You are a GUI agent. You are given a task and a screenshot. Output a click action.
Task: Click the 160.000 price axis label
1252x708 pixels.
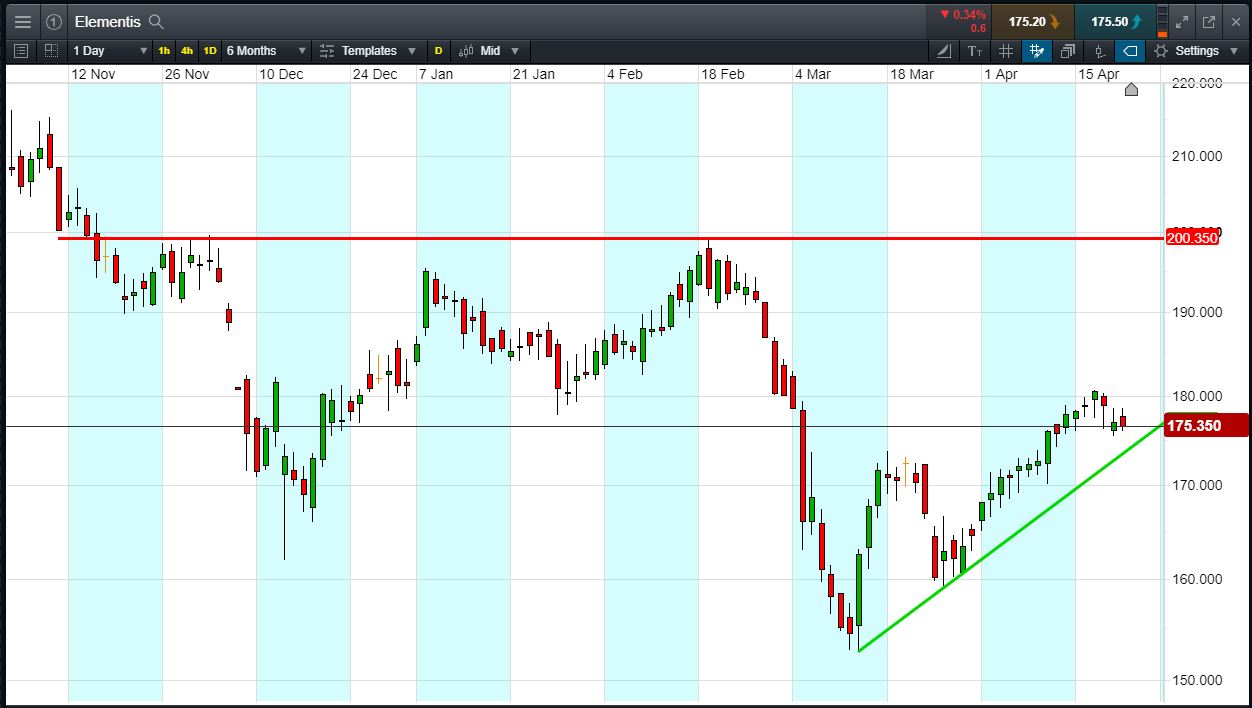click(1196, 579)
